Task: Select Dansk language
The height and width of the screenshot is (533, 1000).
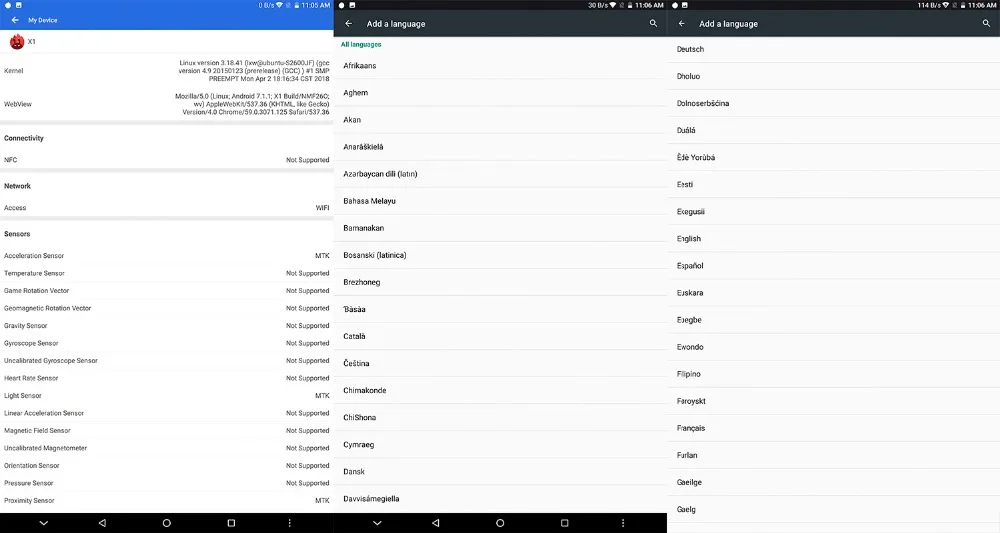Action: click(x=500, y=472)
